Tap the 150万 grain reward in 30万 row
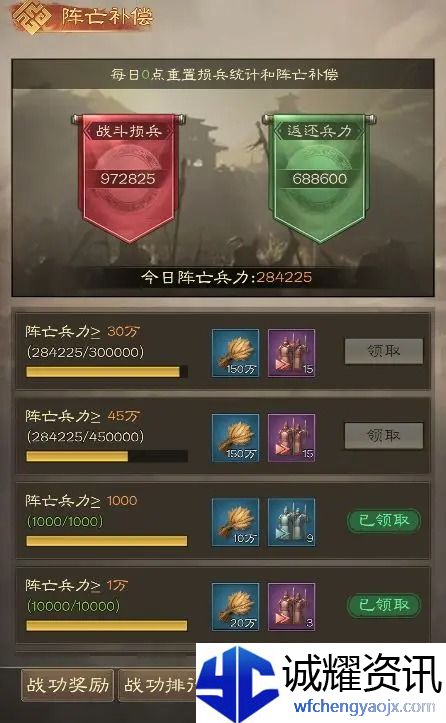Viewport: 446px width, 723px height. tap(235, 353)
